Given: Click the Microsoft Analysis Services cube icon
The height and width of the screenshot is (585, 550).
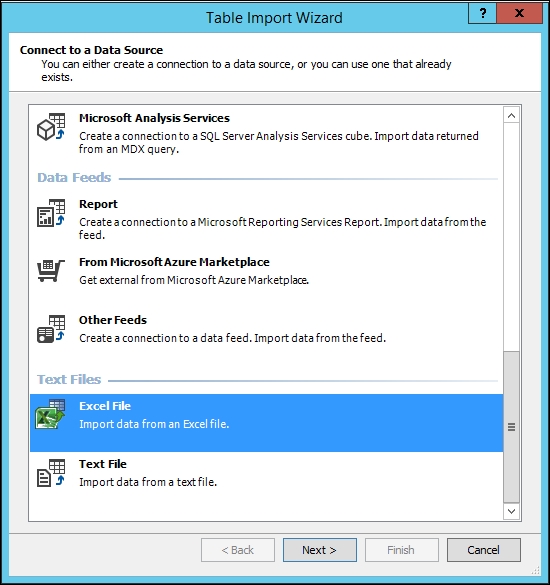Looking at the screenshot, I should coord(51,127).
